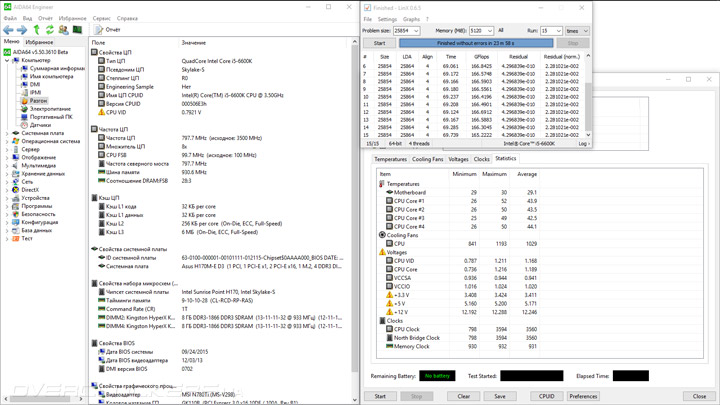Click the Start button in LinX

379,43
